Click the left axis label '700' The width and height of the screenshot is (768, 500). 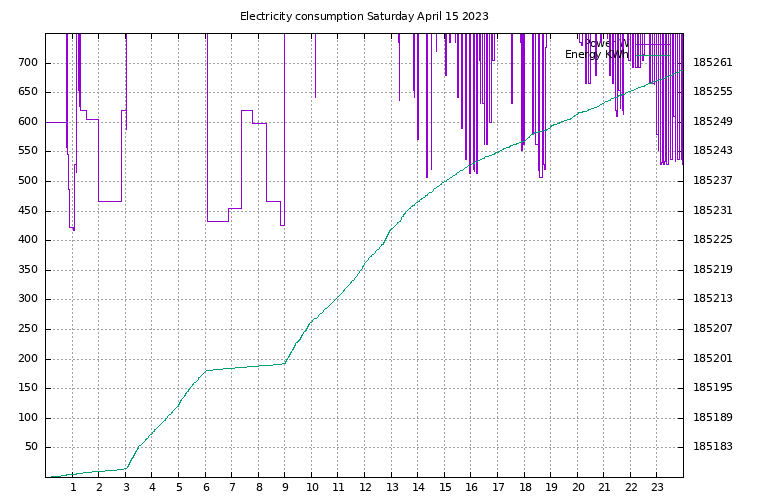pos(28,62)
